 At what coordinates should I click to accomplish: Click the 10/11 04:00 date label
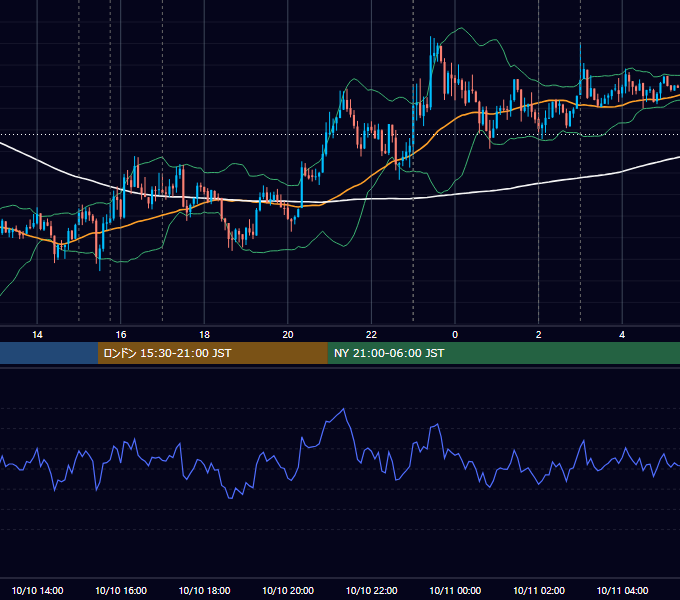[x=622, y=590]
